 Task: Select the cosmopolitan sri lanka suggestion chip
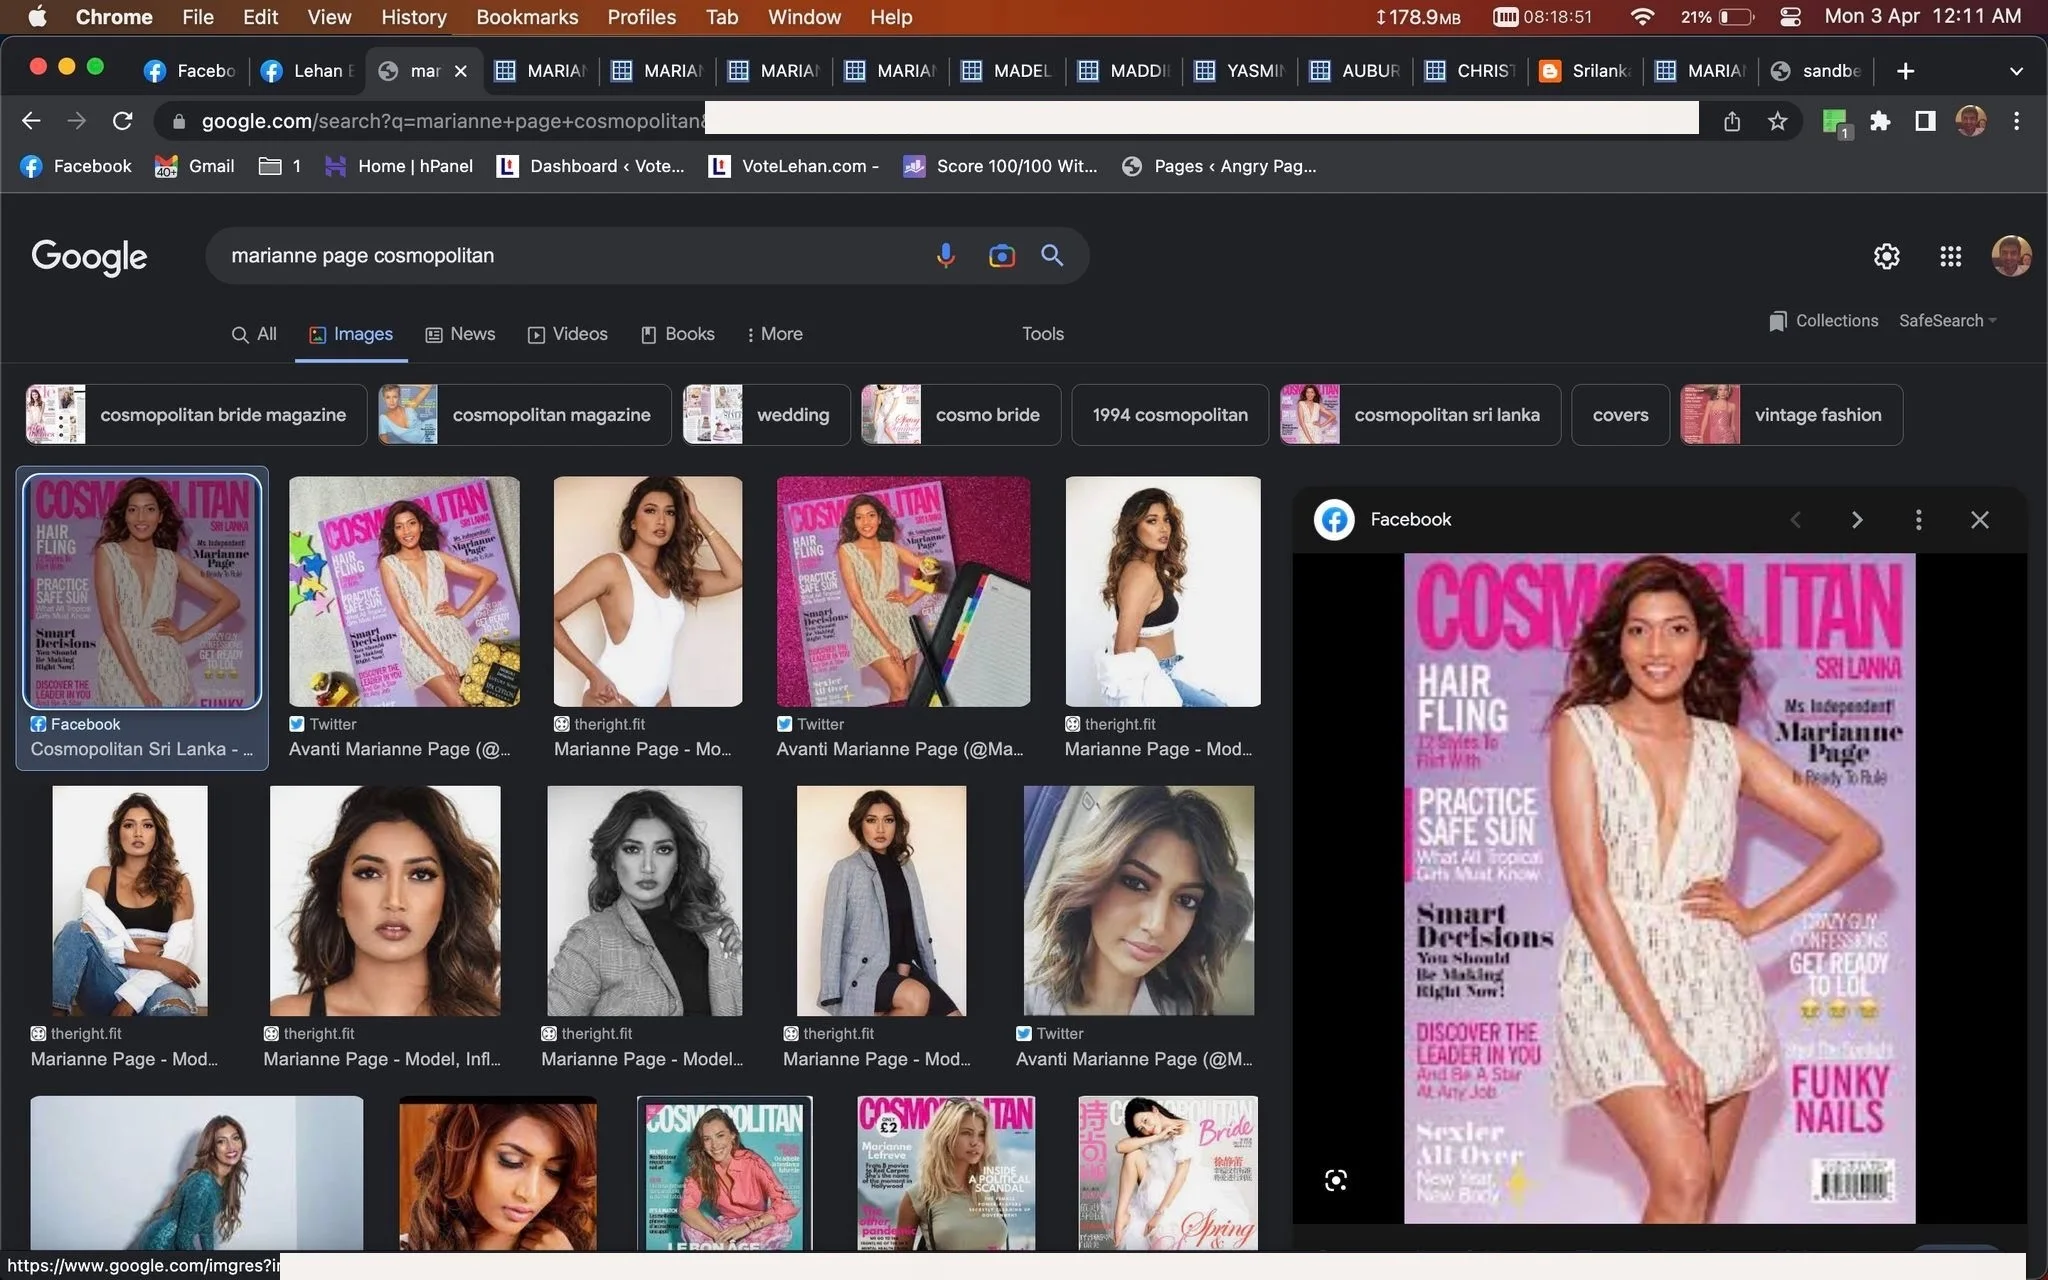(1420, 415)
